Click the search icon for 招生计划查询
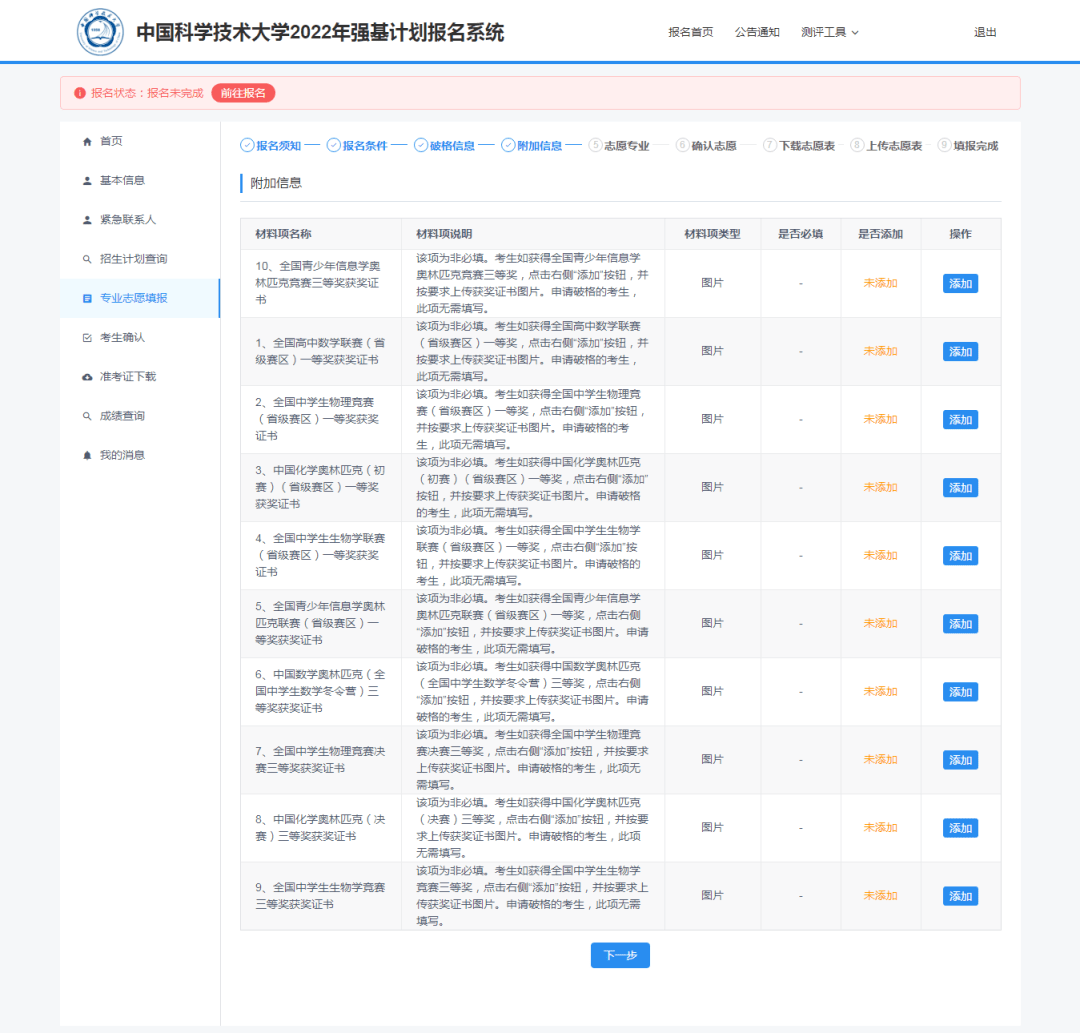 87,260
